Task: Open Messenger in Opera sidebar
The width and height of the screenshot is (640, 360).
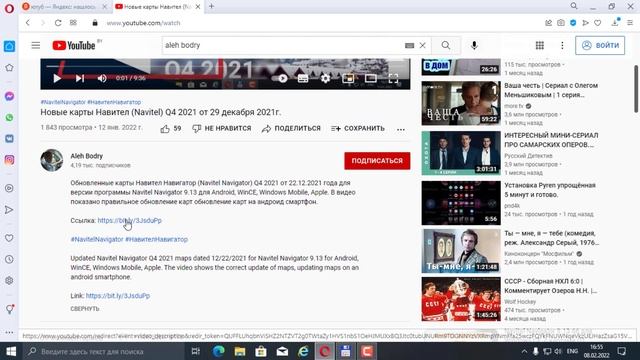Action: [x=9, y=96]
